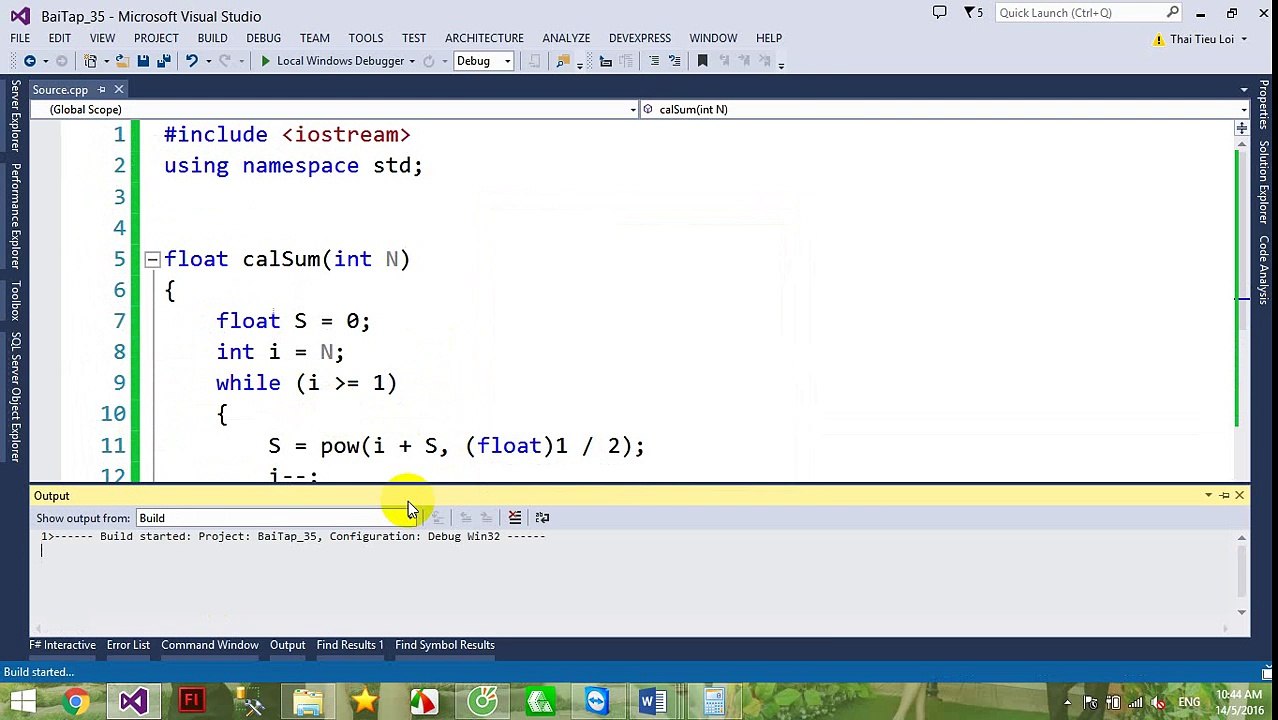Open the DEBUG menu
The width and height of the screenshot is (1278, 720).
[263, 38]
